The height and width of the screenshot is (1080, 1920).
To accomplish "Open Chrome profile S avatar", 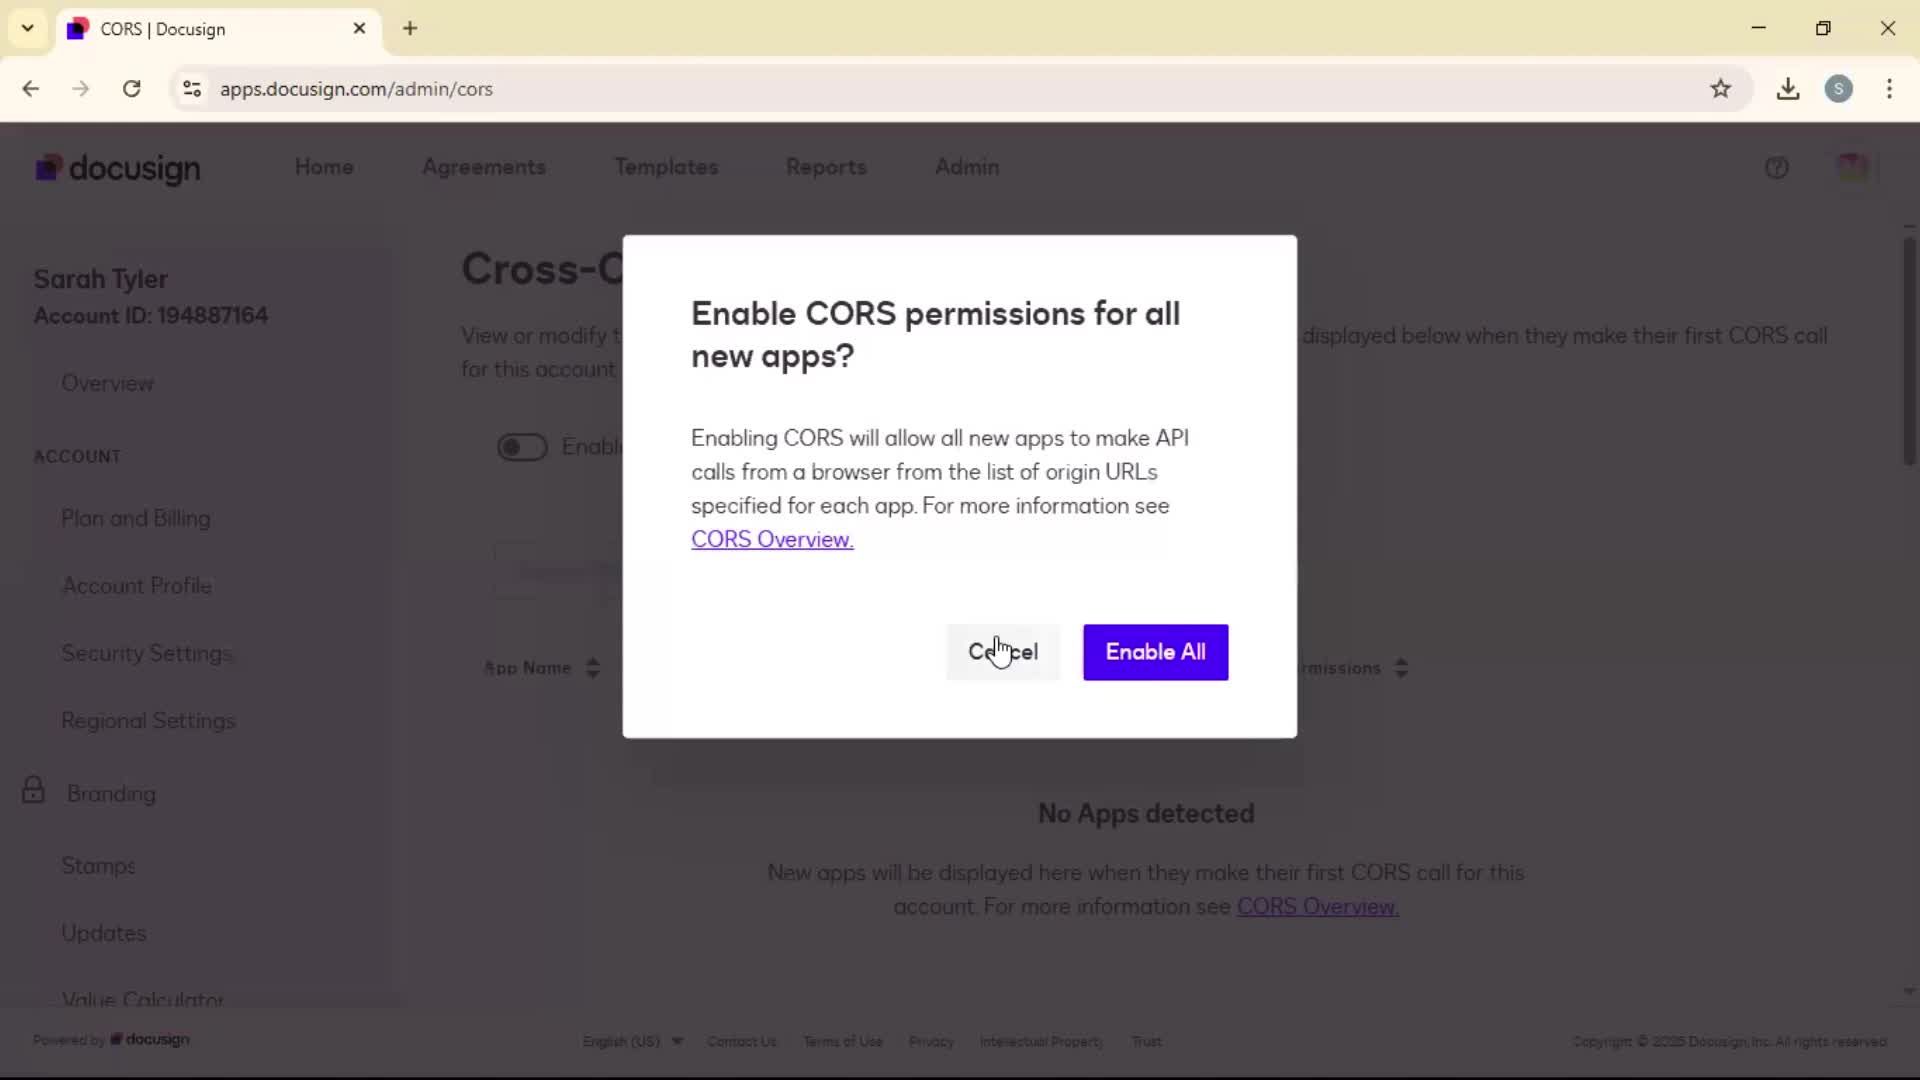I will [1838, 89].
